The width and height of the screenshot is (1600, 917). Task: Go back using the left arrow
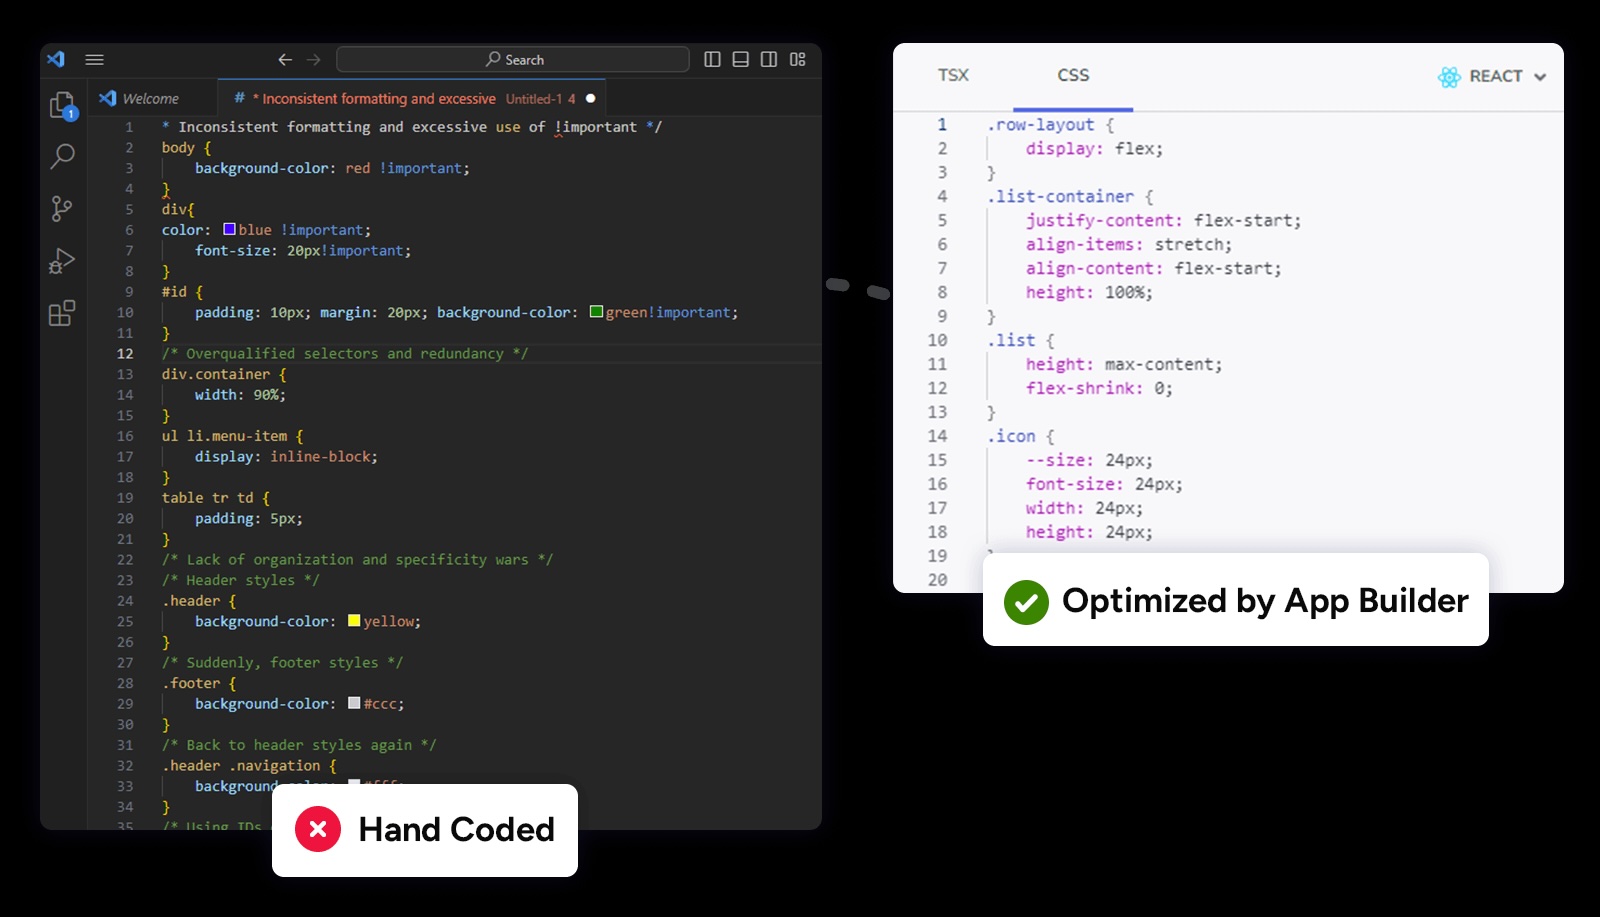pyautogui.click(x=285, y=60)
